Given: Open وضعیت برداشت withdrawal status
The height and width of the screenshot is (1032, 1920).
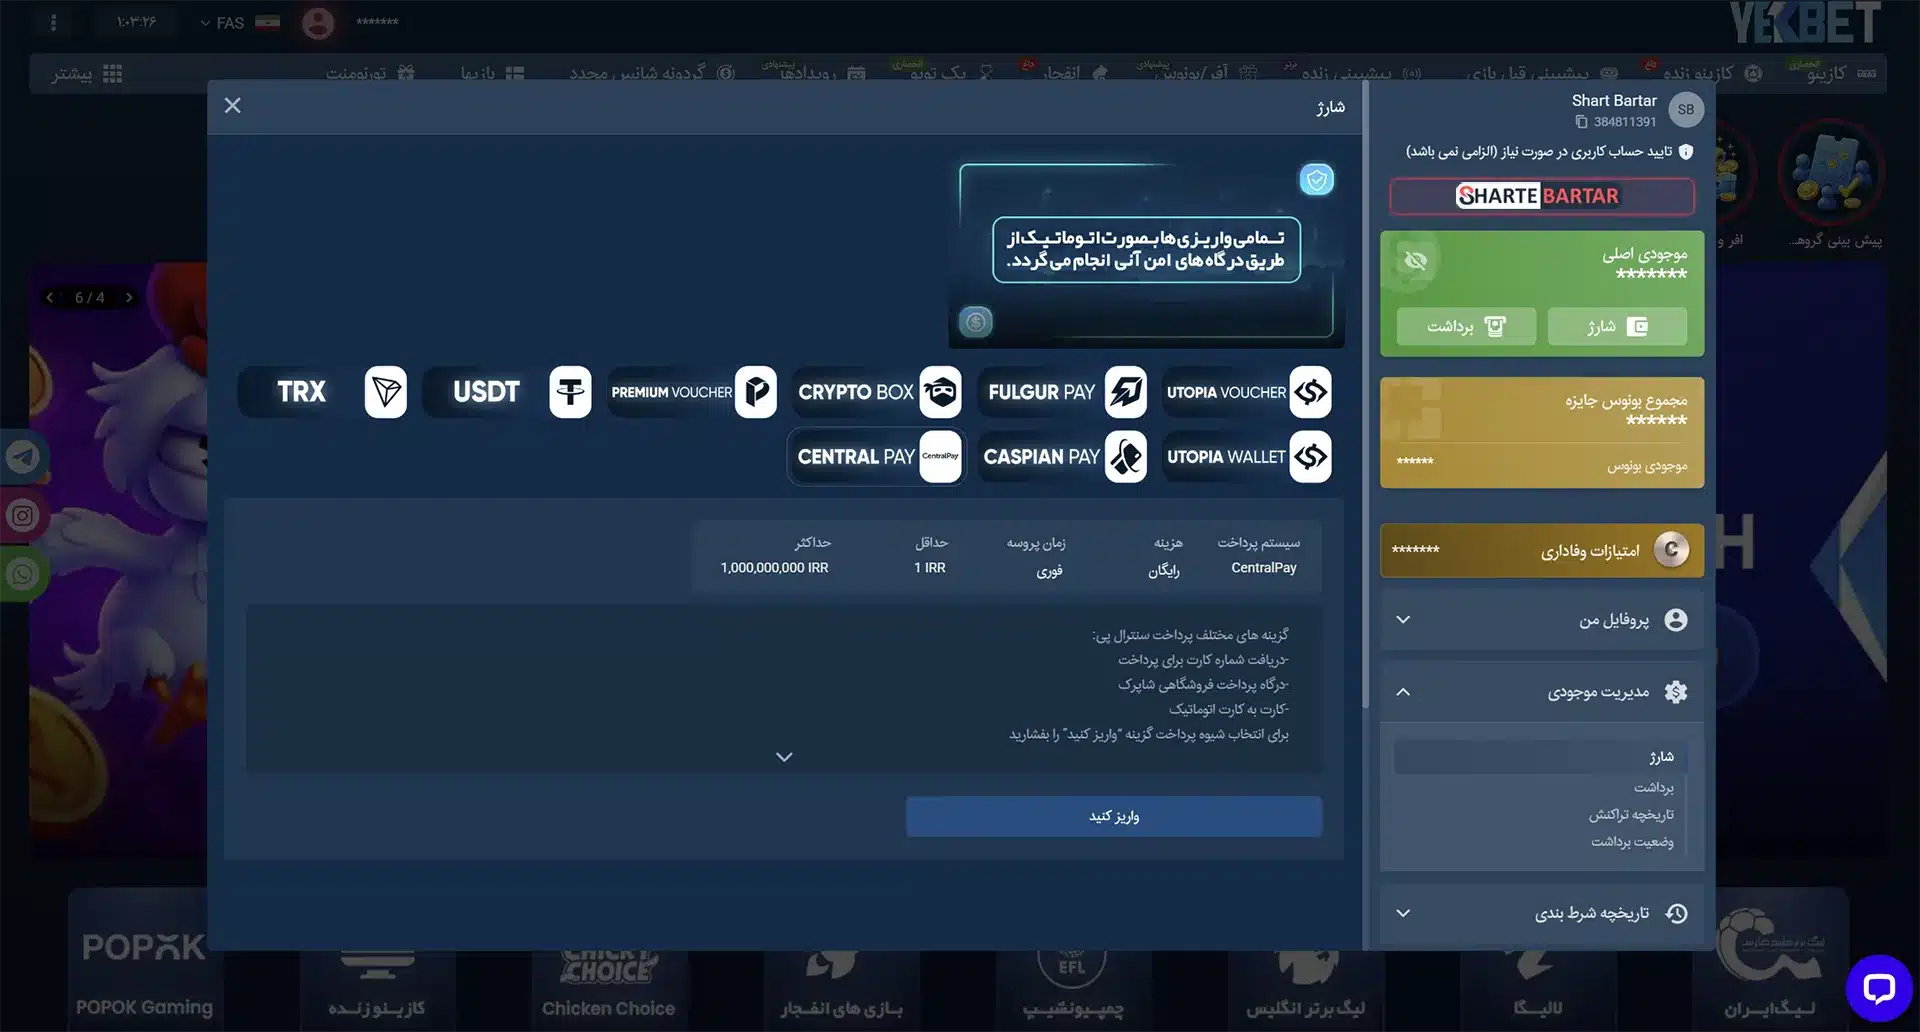Looking at the screenshot, I should coord(1632,842).
